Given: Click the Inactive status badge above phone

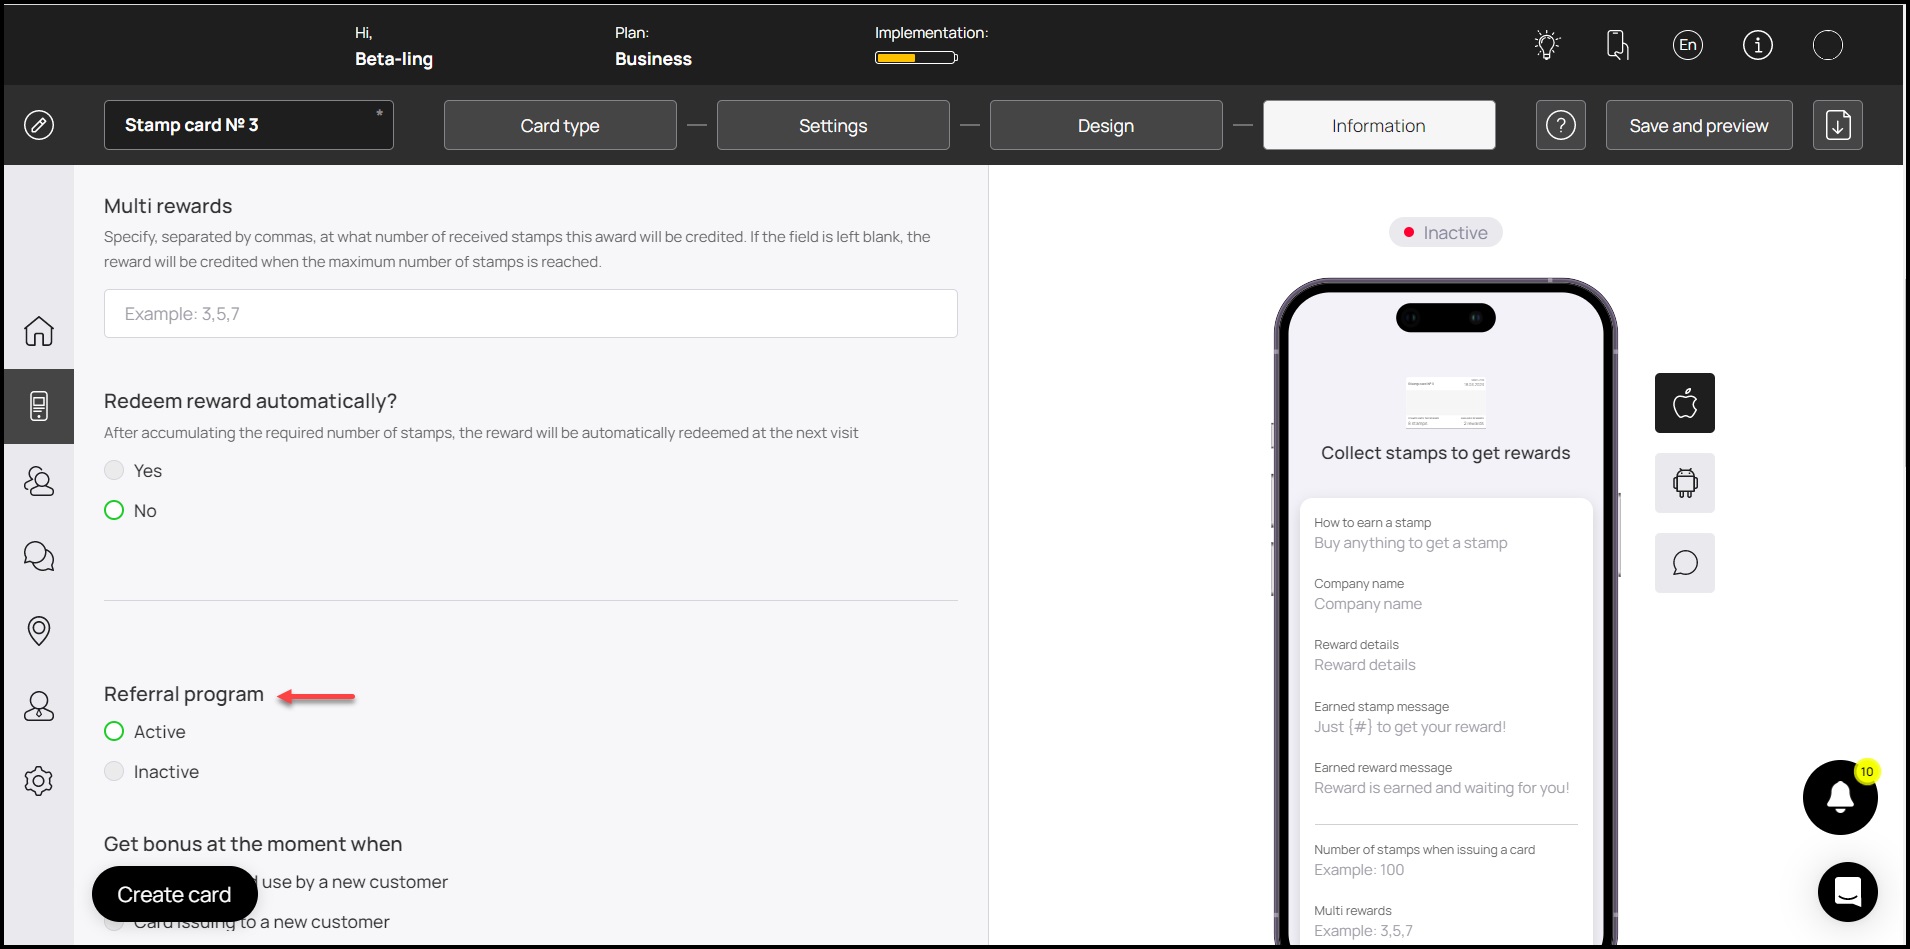Looking at the screenshot, I should pyautogui.click(x=1446, y=232).
